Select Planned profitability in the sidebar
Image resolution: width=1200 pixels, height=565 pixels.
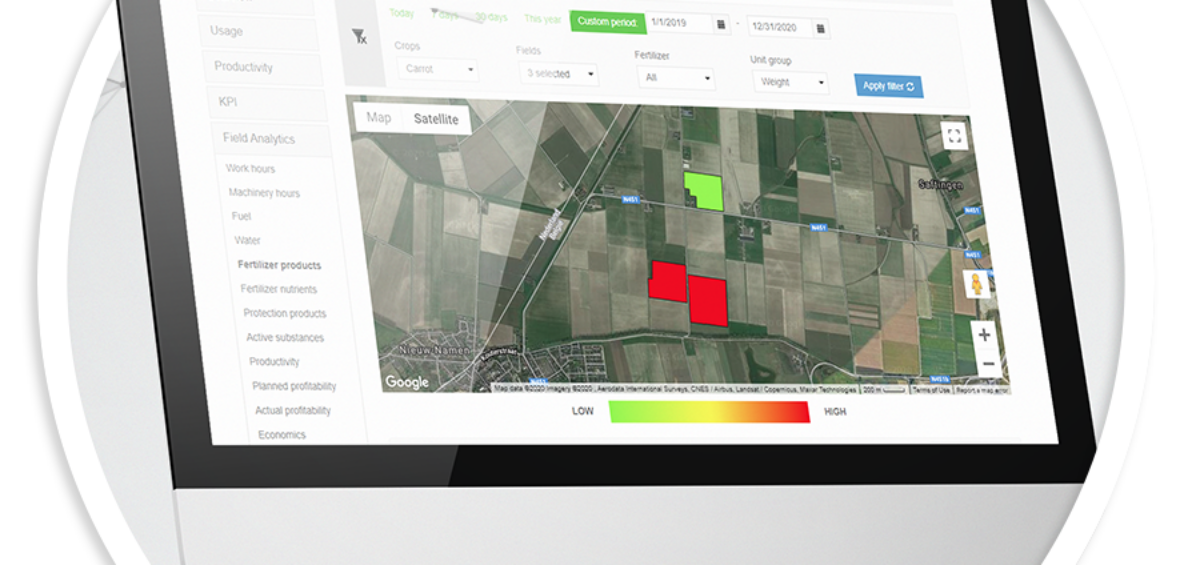click(294, 386)
